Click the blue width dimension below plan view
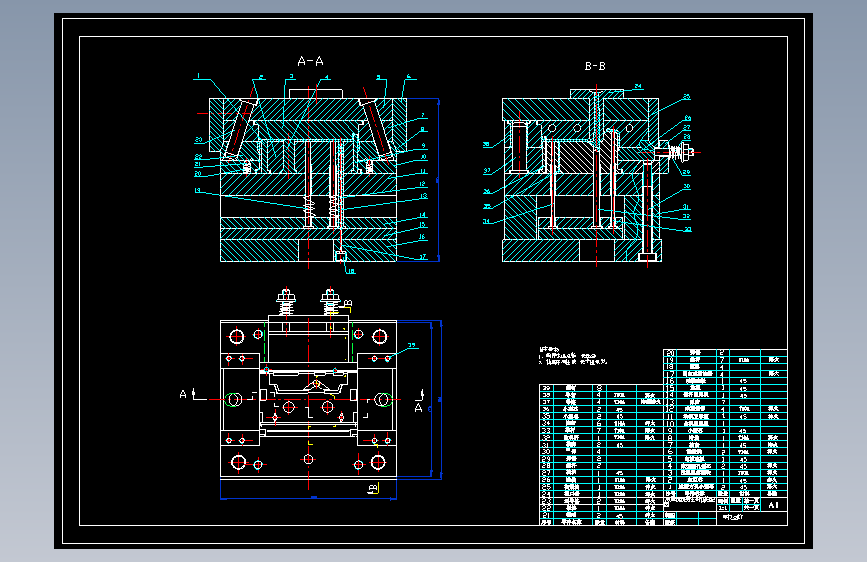This screenshot has height=562, width=867. pos(309,498)
